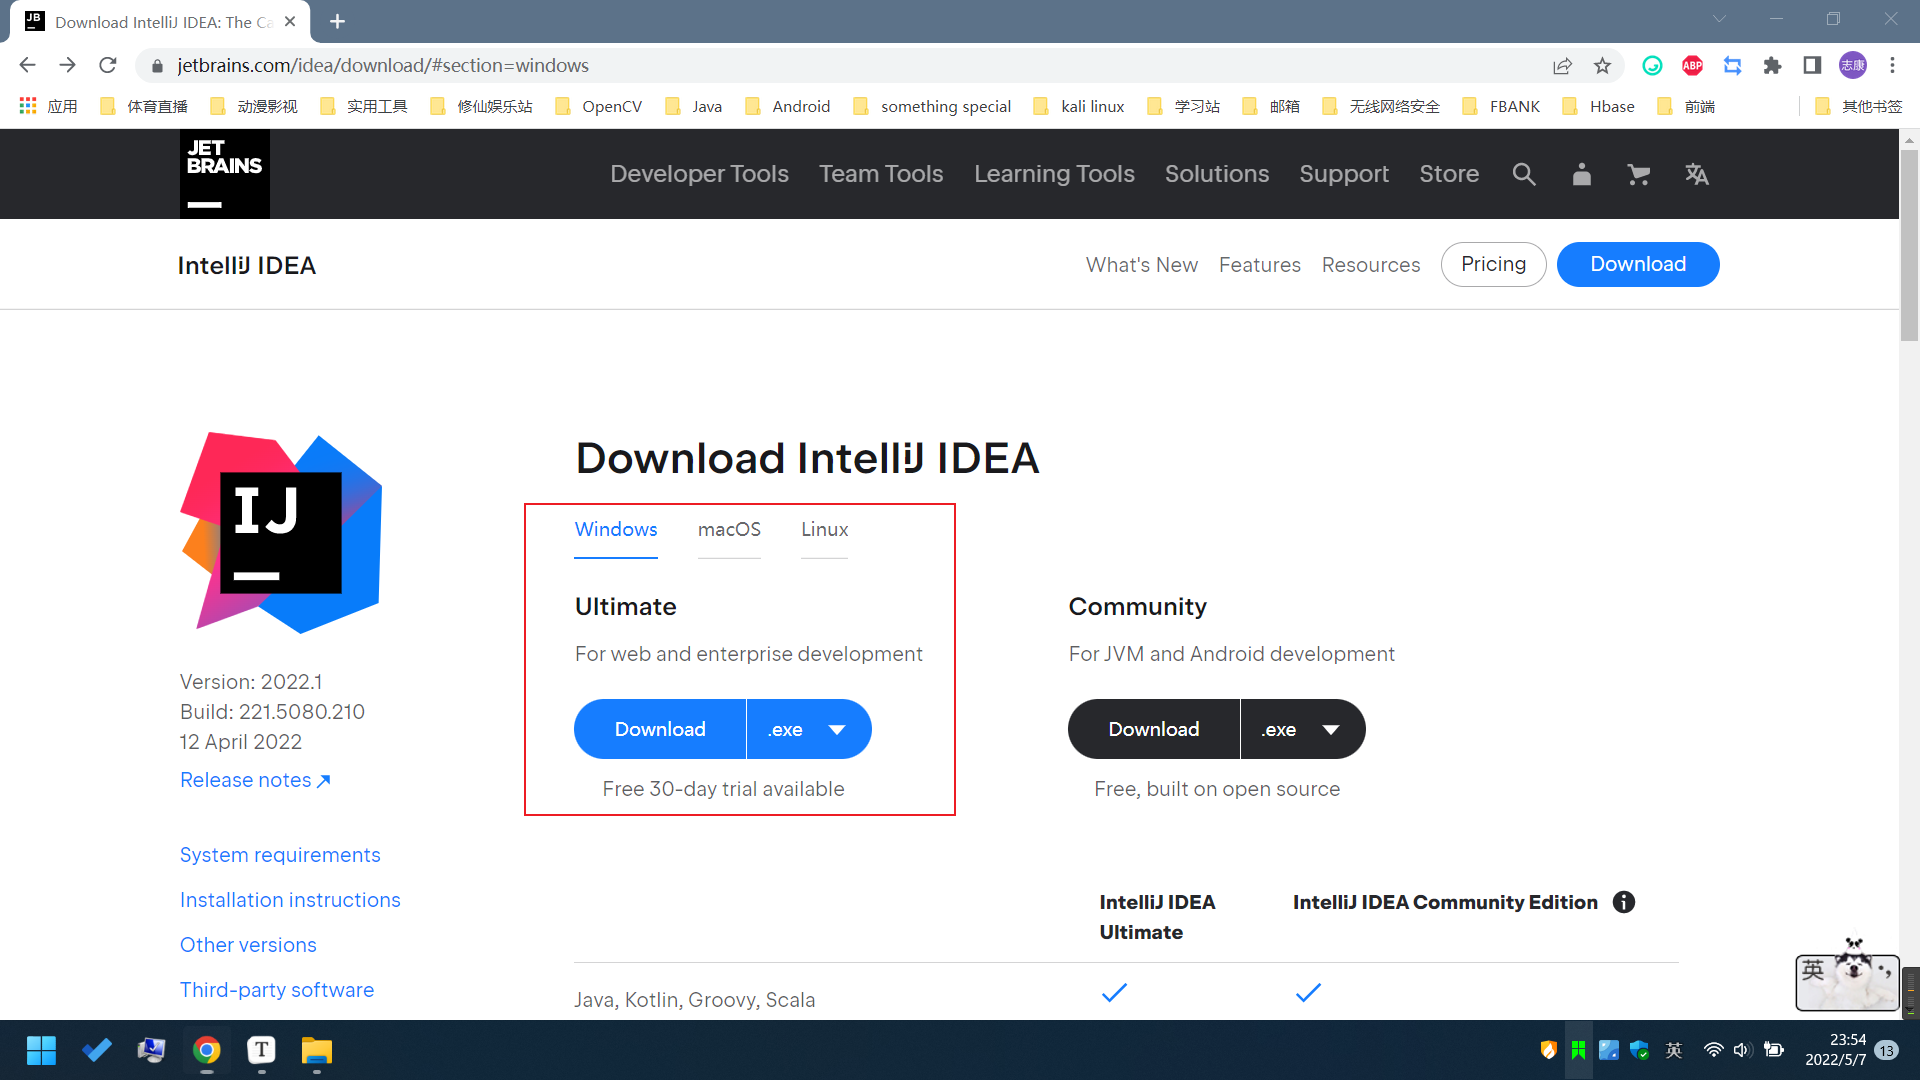Open the Linux tab for download
Image resolution: width=1920 pixels, height=1080 pixels.
[824, 529]
